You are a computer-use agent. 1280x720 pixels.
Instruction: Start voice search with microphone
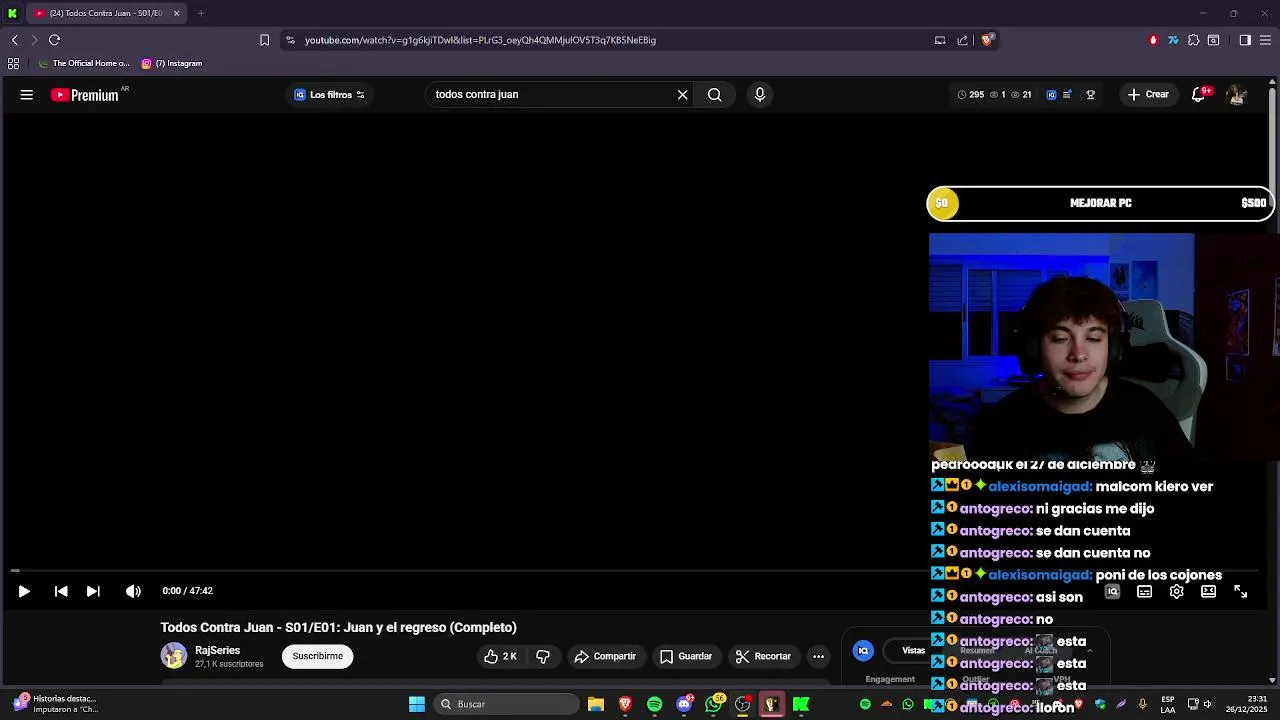pyautogui.click(x=760, y=95)
